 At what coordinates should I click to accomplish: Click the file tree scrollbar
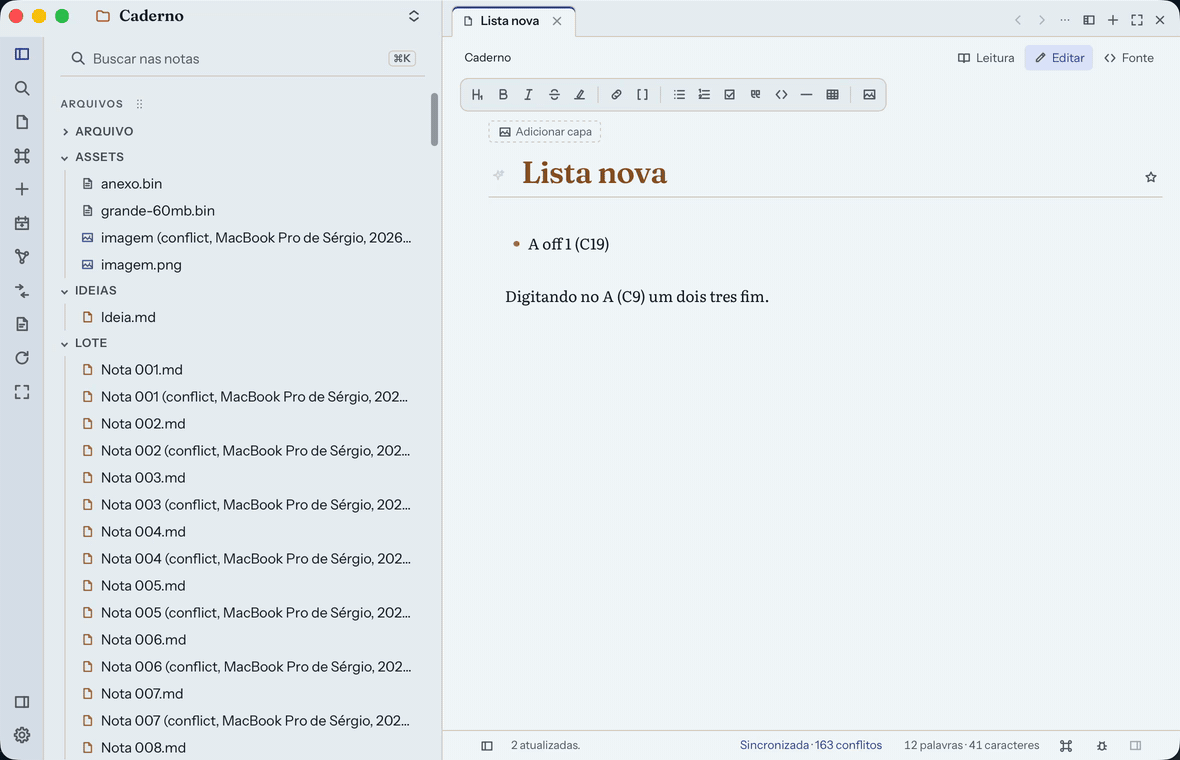pos(434,119)
